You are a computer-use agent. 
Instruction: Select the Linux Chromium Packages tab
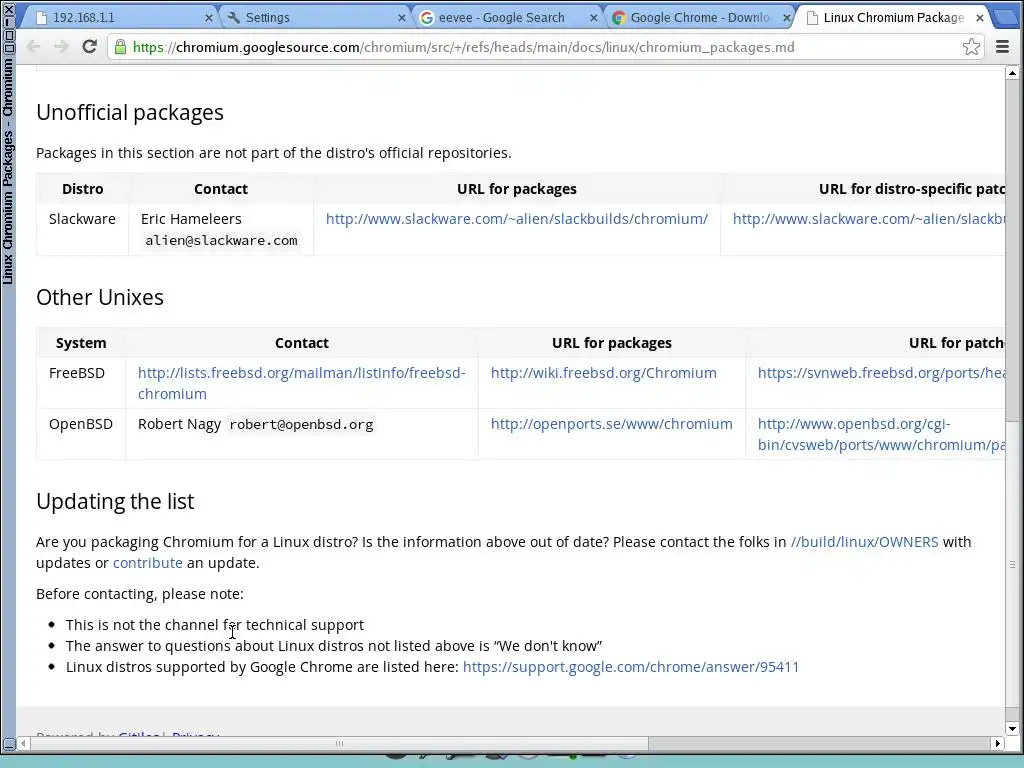pyautogui.click(x=891, y=18)
